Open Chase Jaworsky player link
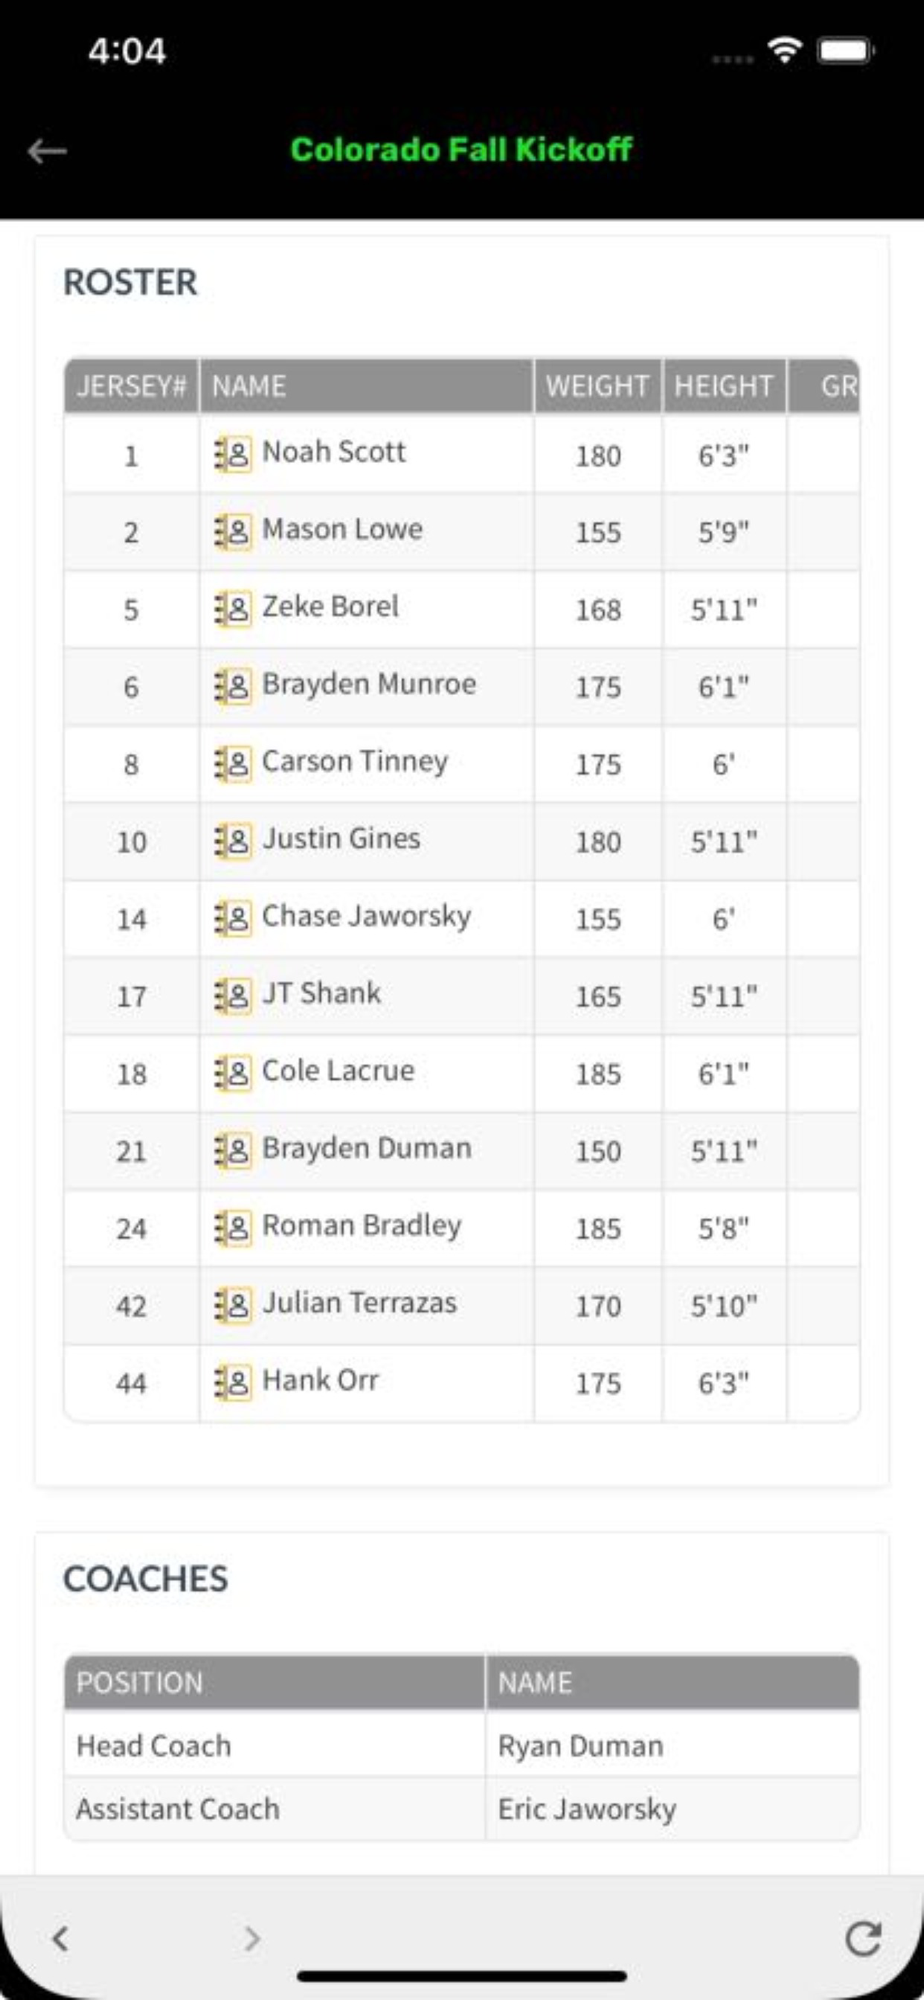The width and height of the screenshot is (924, 2000). 366,917
